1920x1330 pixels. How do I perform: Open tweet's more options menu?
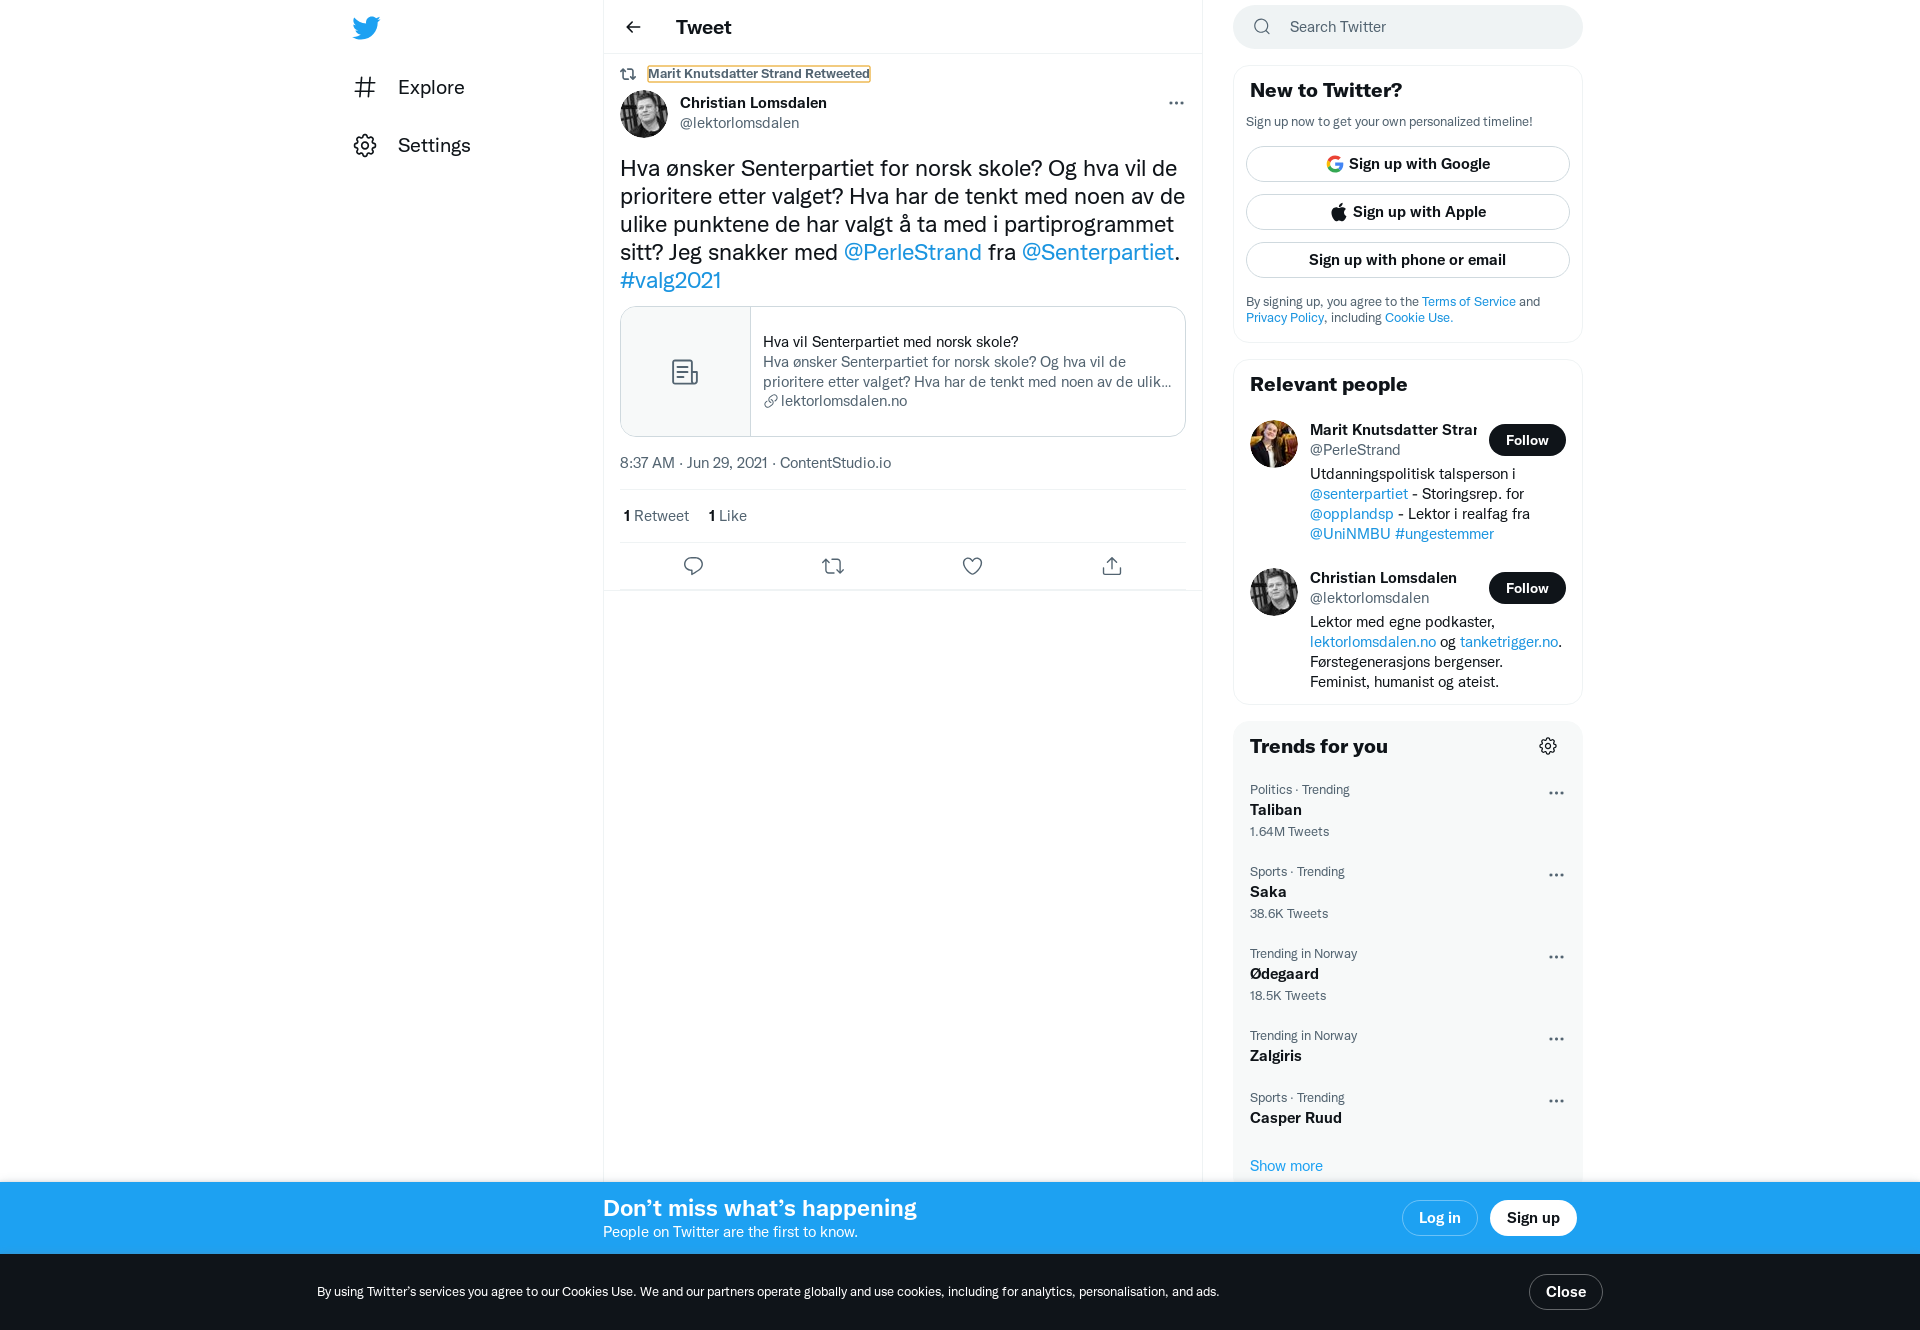tap(1176, 103)
